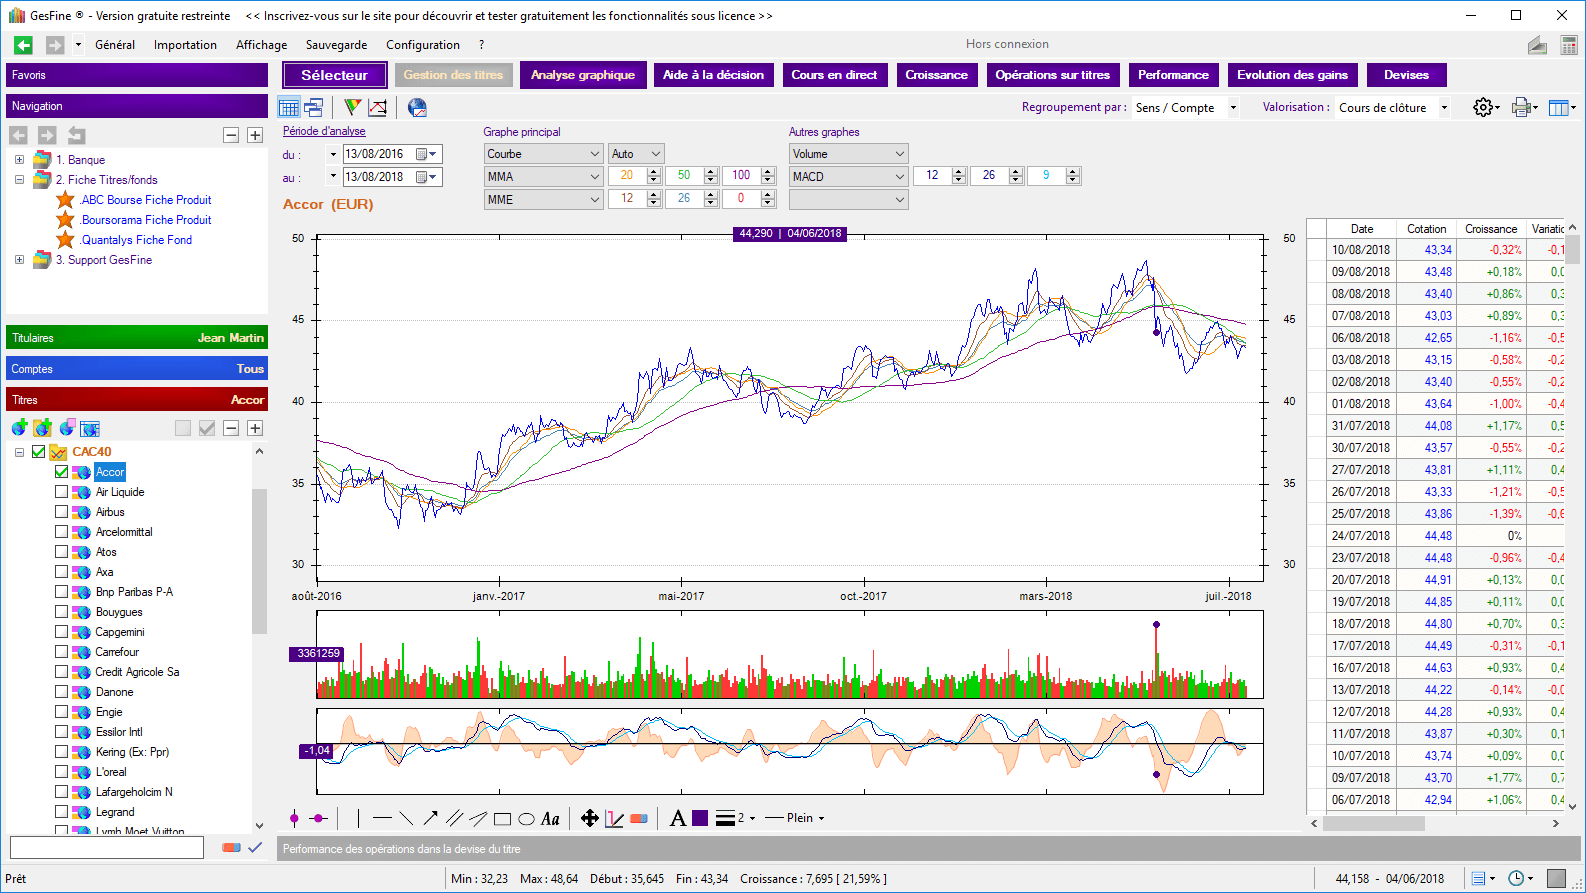This screenshot has height=893, width=1586.
Task: Check the Arcelormittal checkbox
Action: point(62,532)
